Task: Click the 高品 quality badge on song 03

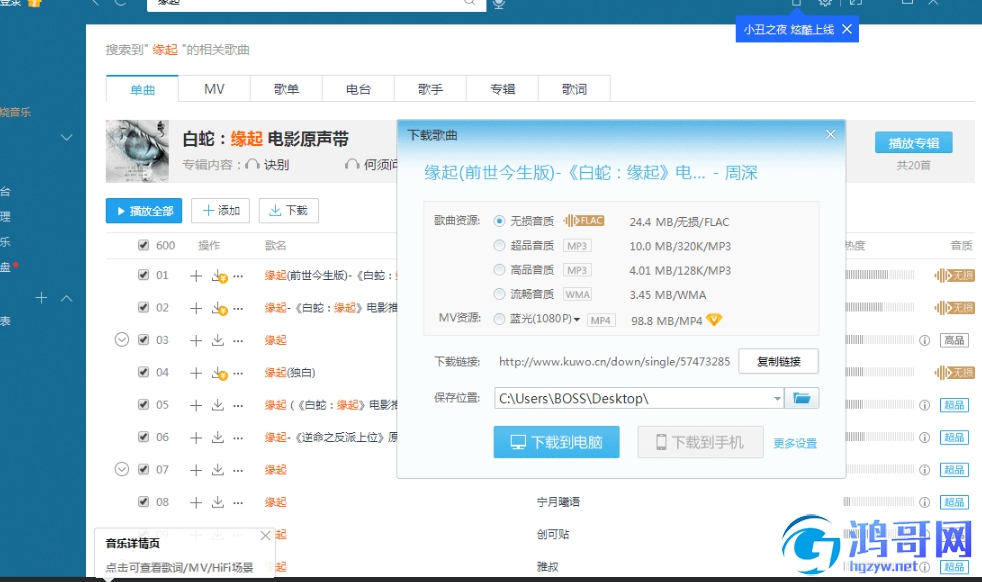Action: [x=954, y=340]
